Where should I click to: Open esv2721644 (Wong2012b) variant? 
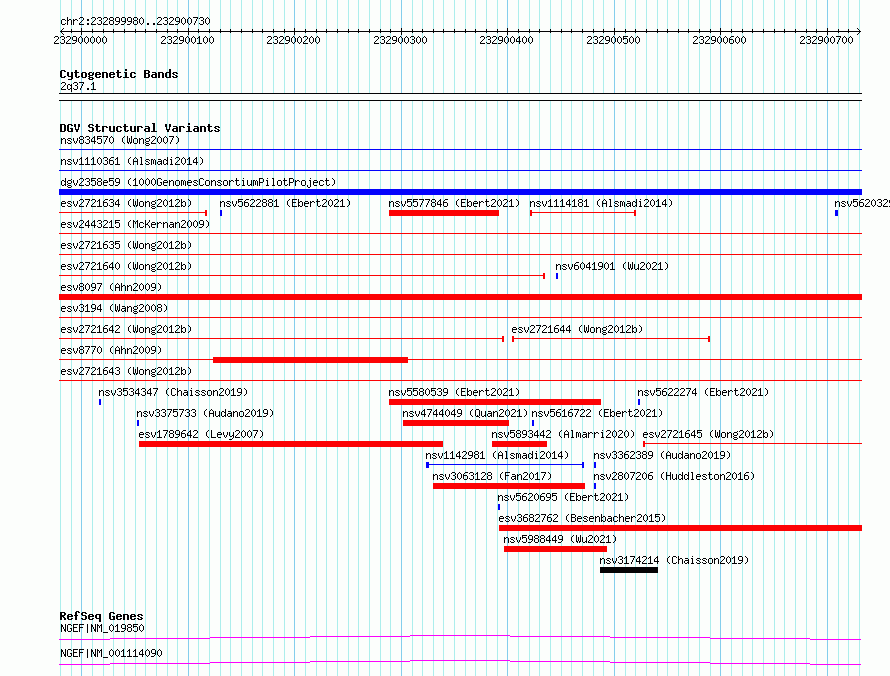click(x=577, y=329)
